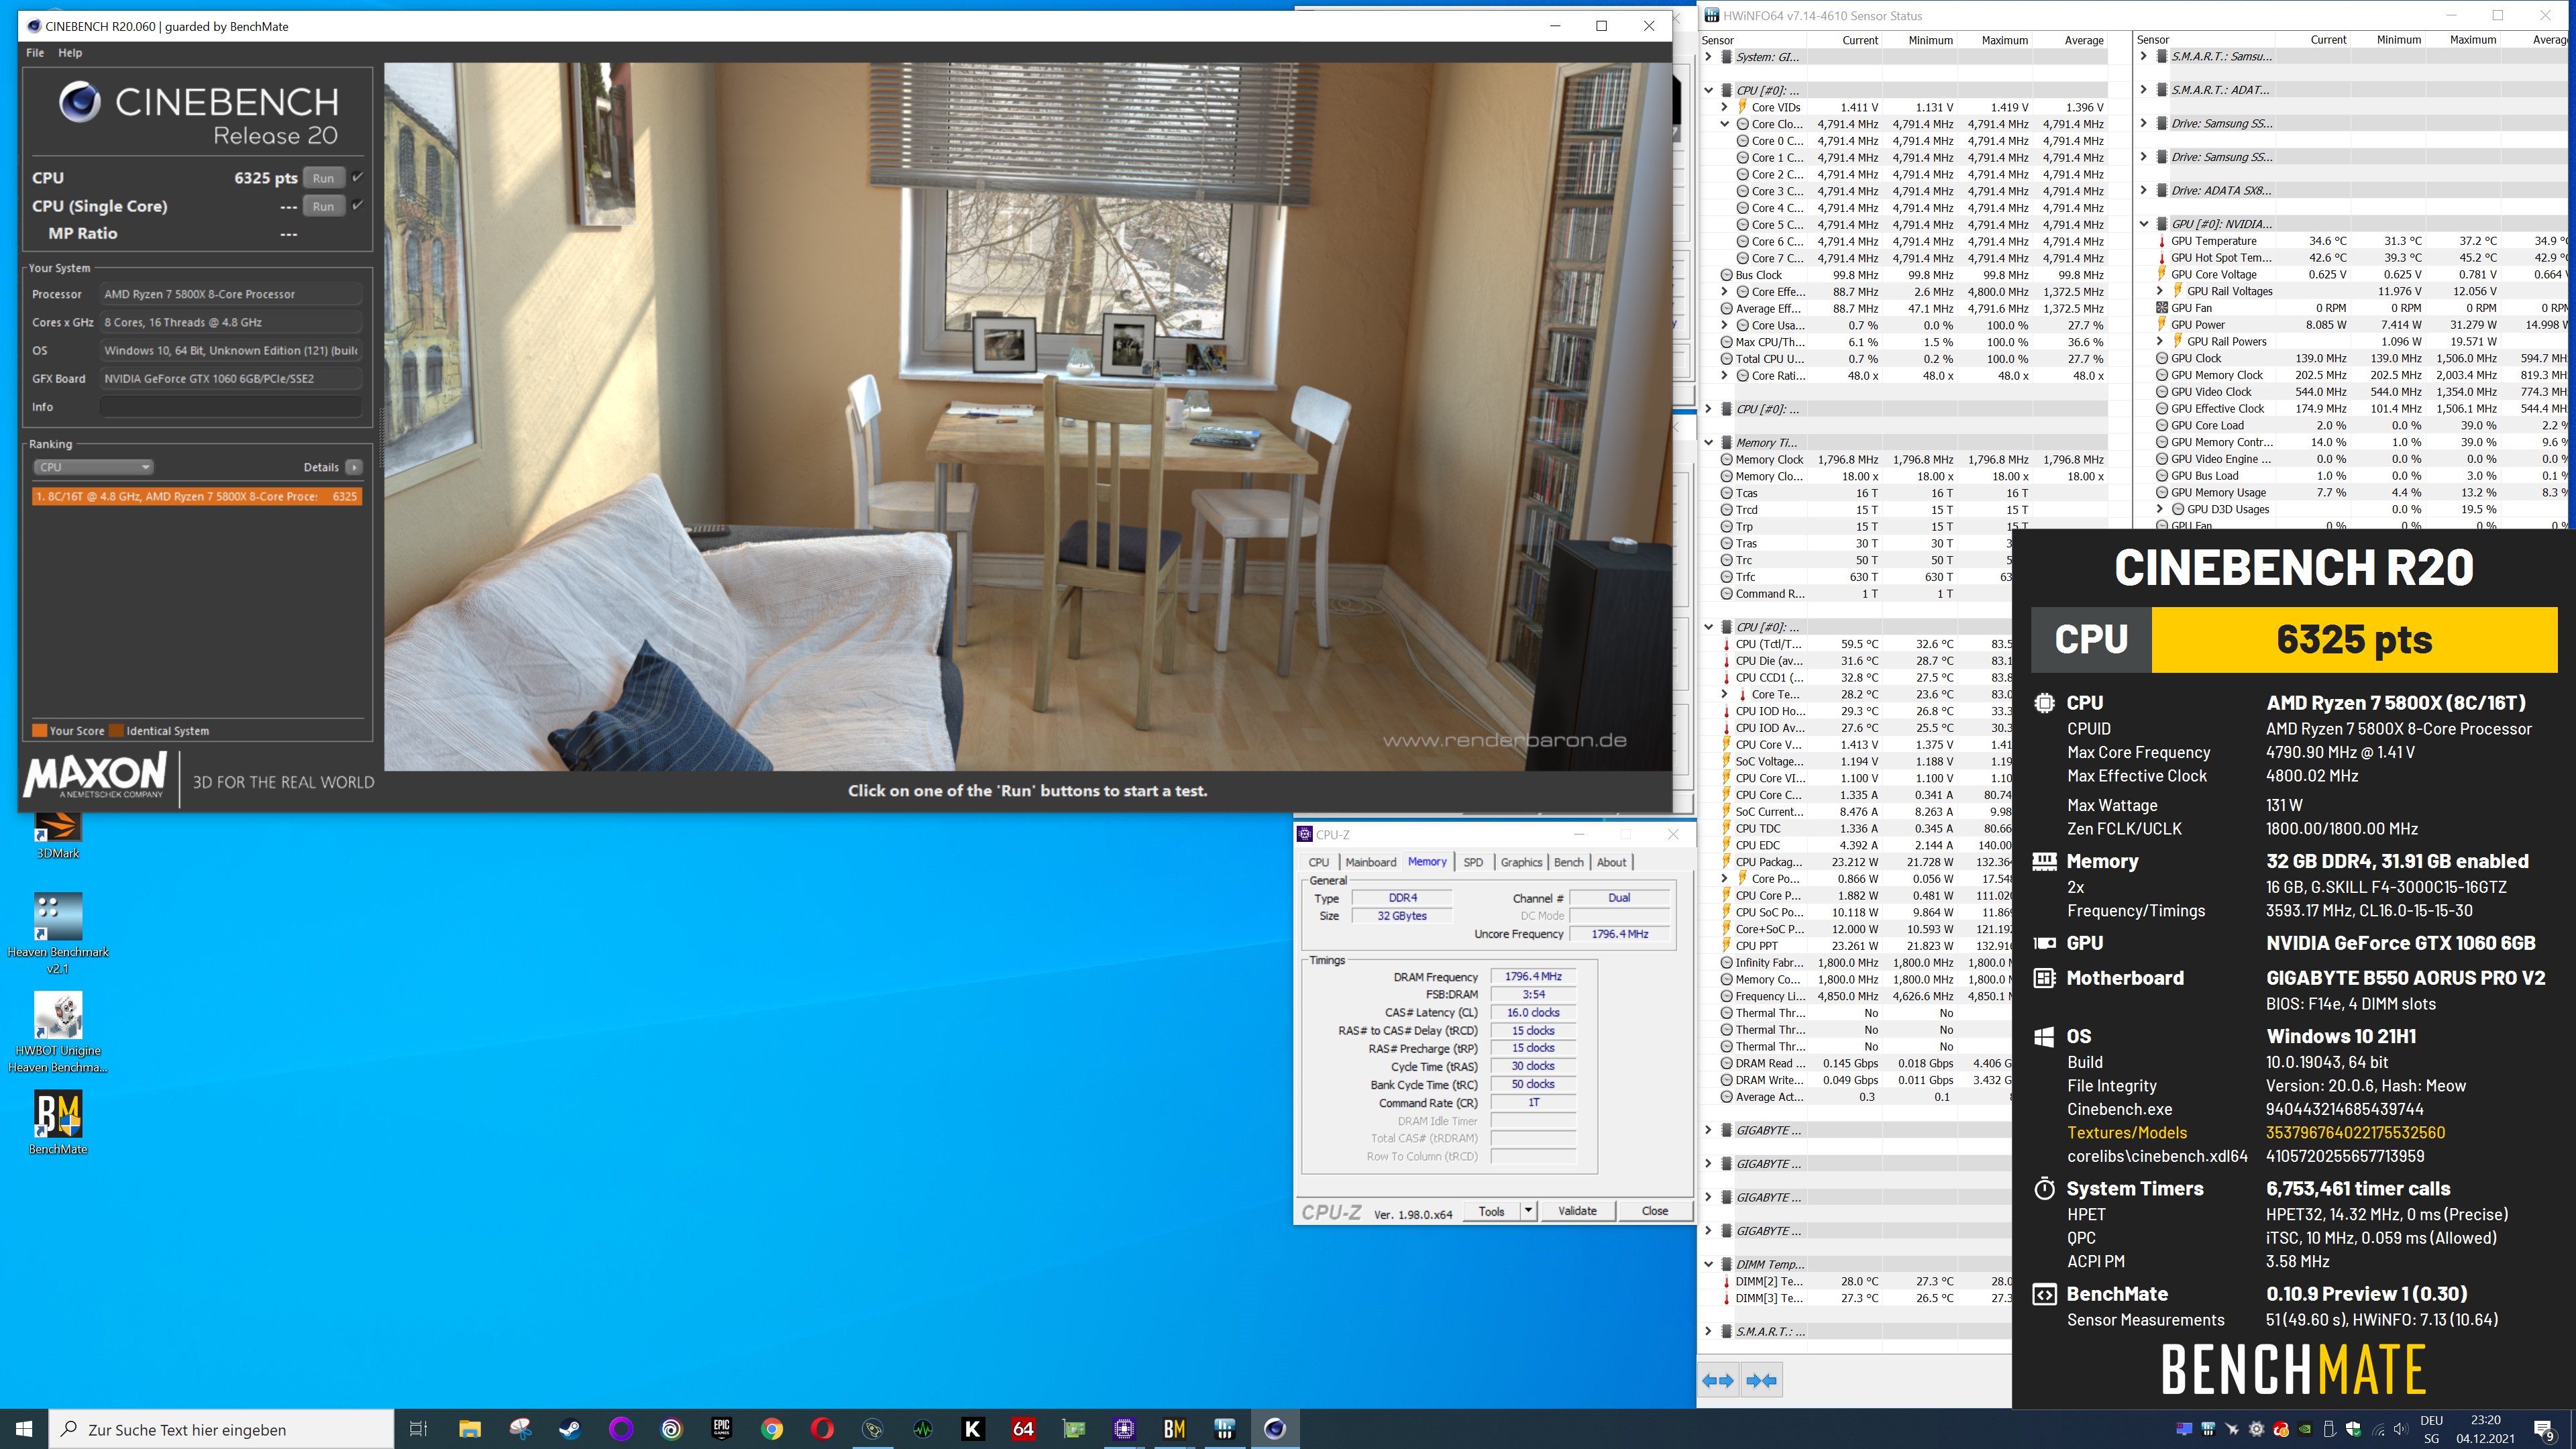
Task: Click the Cinebench logo in the left panel
Action: [x=79, y=102]
